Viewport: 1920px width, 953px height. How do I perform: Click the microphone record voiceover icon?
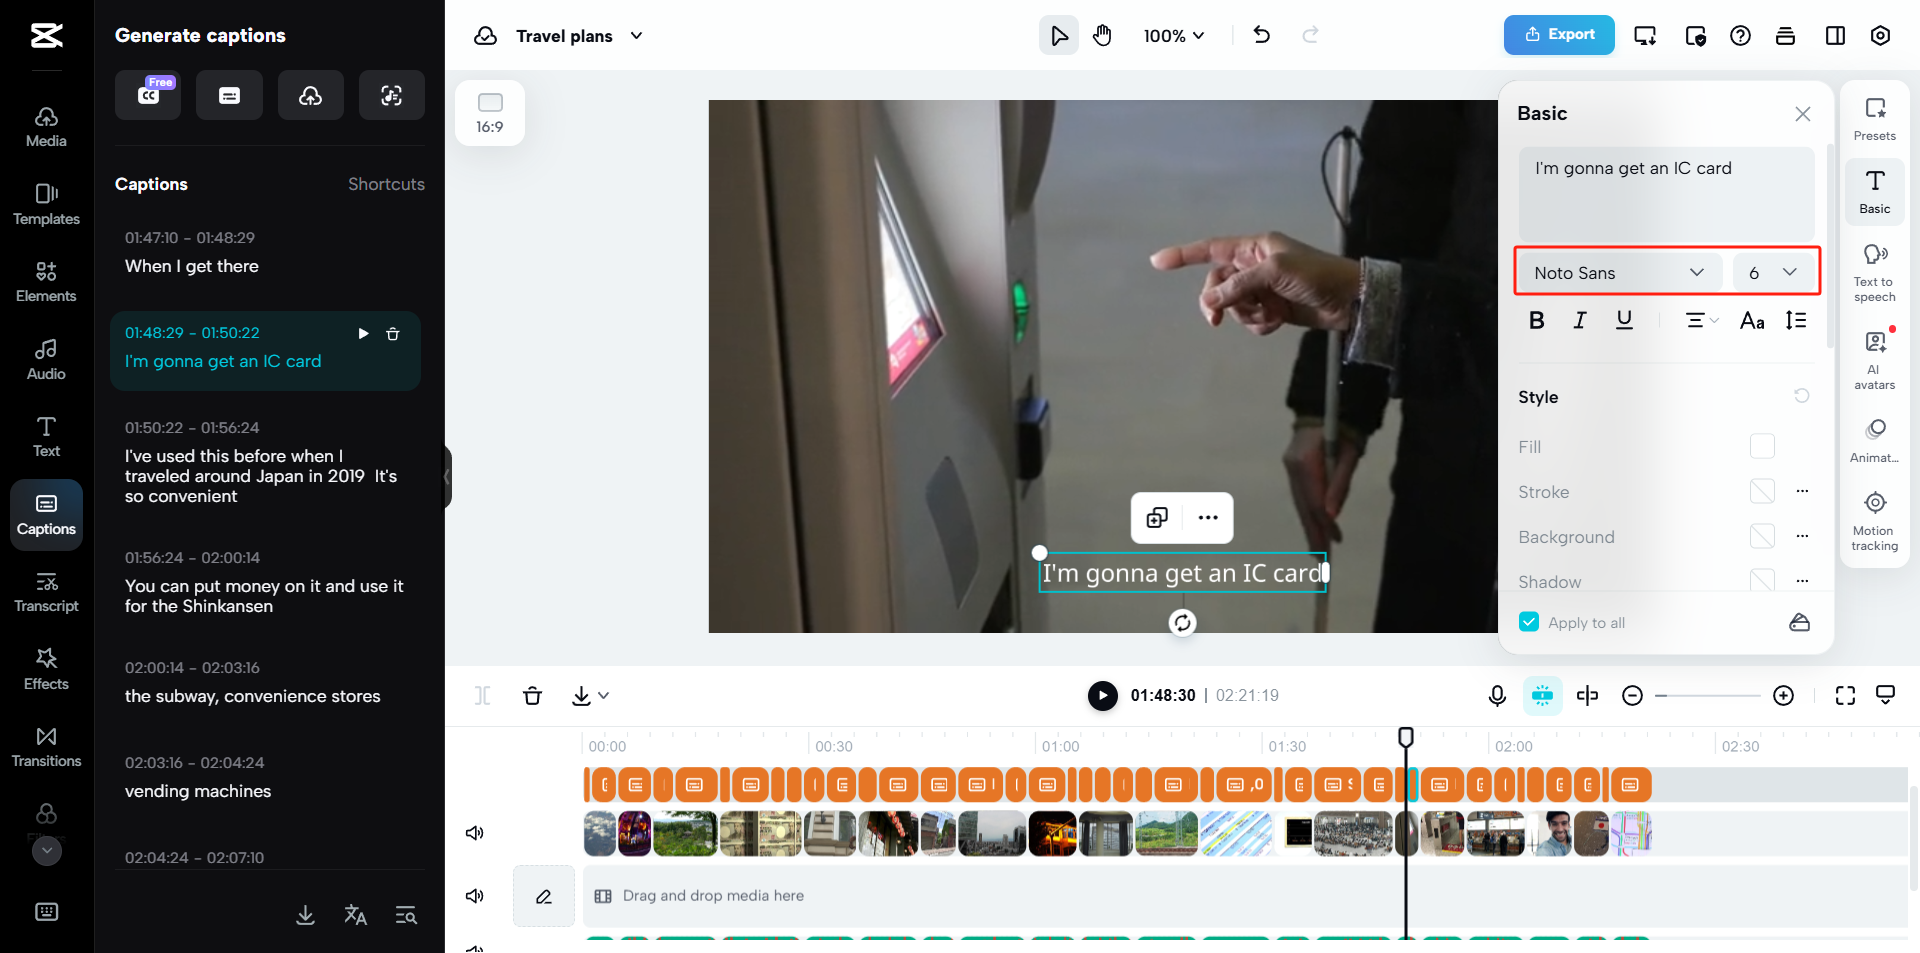click(x=1497, y=696)
